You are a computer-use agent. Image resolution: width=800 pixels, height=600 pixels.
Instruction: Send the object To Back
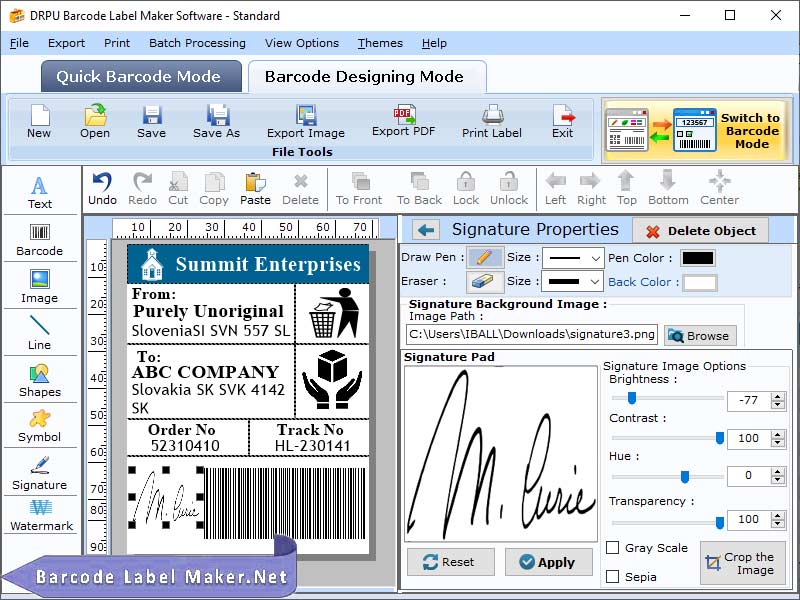(419, 189)
